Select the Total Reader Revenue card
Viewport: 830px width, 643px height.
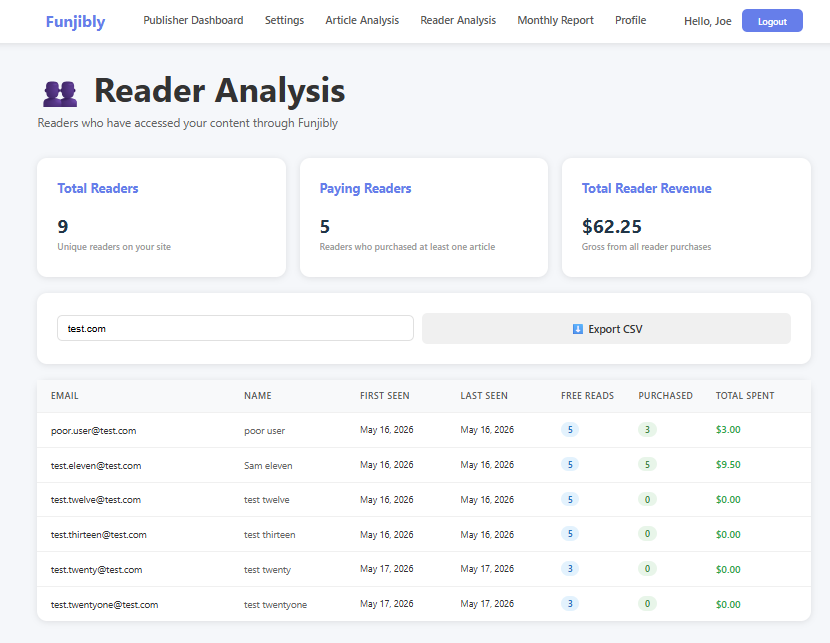(x=686, y=217)
